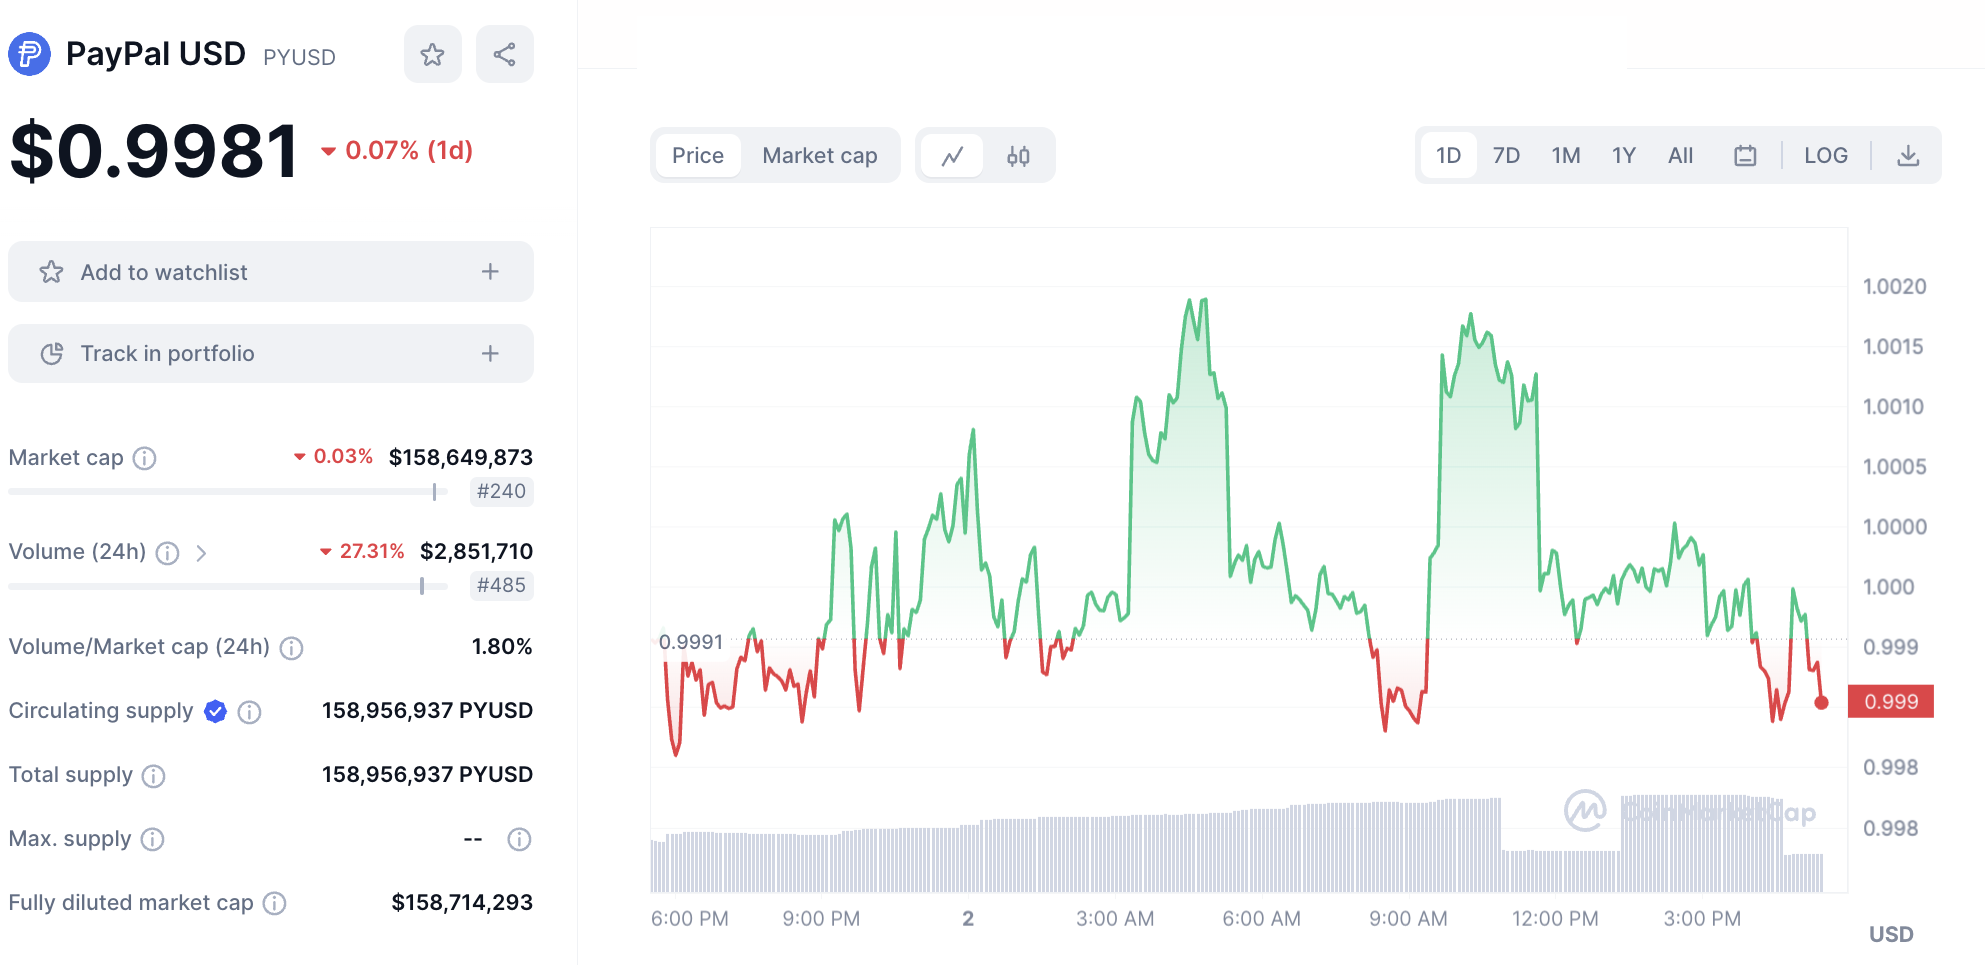1985x965 pixels.
Task: Click the USD currency label
Action: [x=1891, y=935]
